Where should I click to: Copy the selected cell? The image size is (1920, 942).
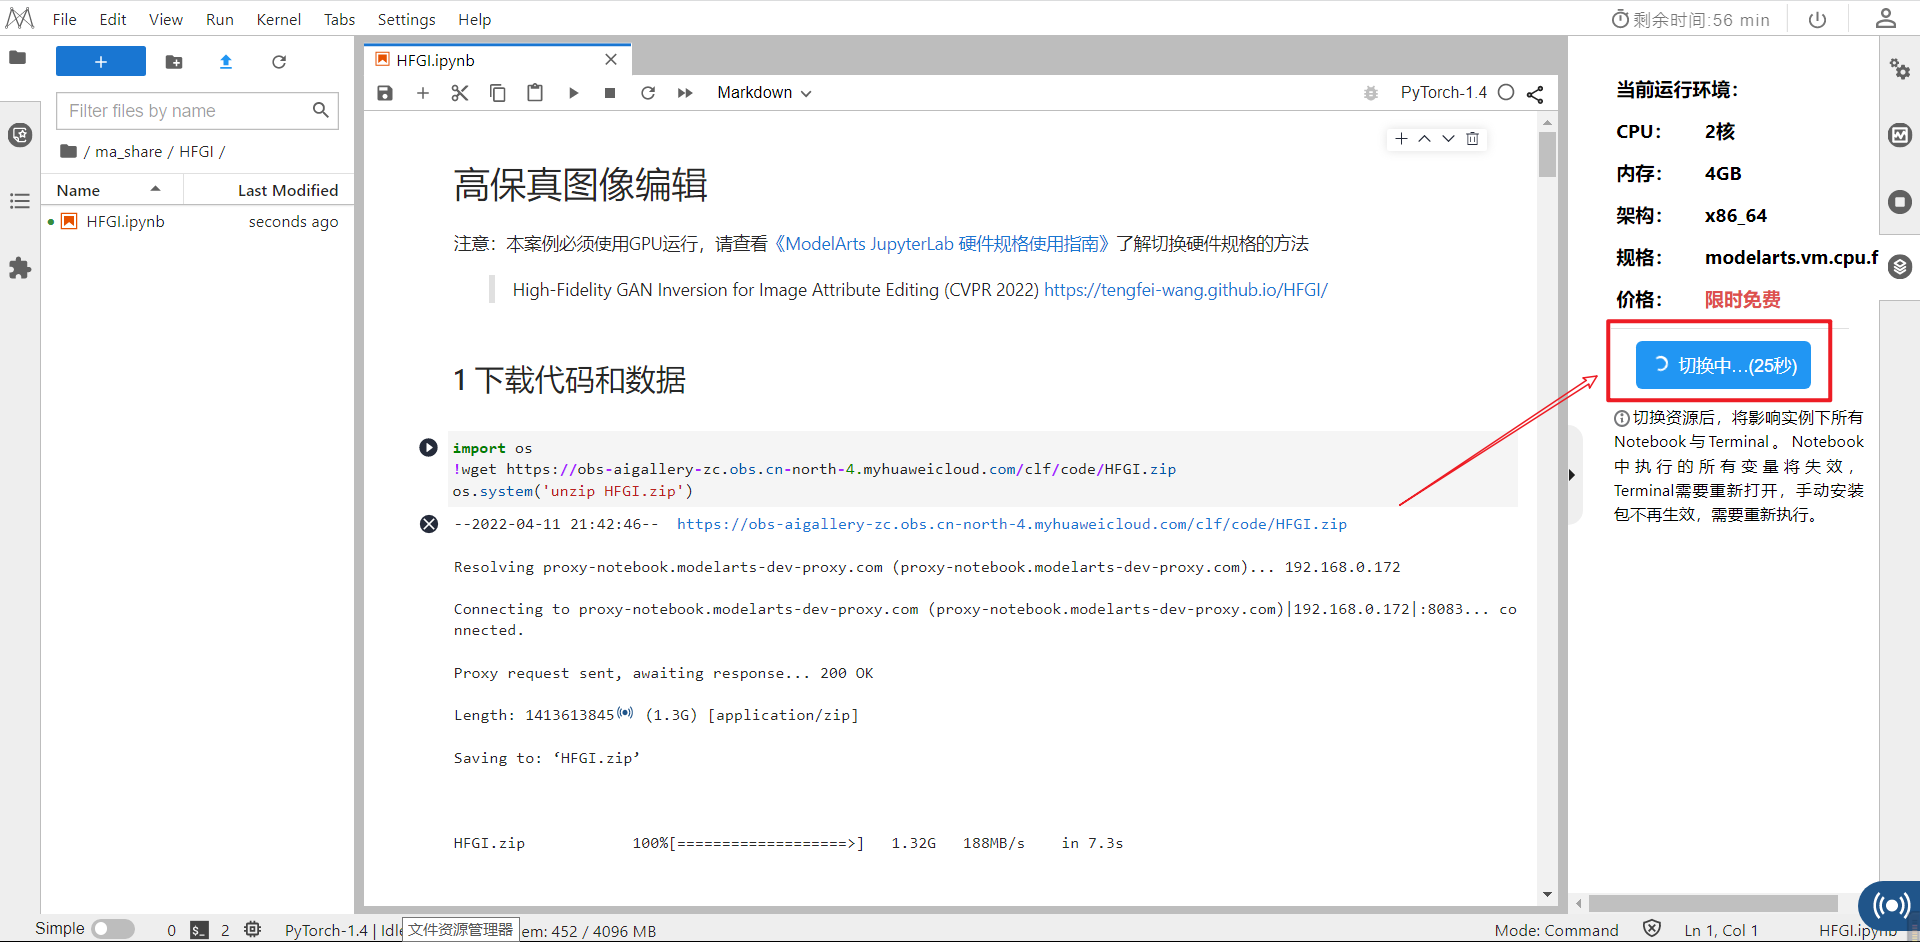(498, 93)
